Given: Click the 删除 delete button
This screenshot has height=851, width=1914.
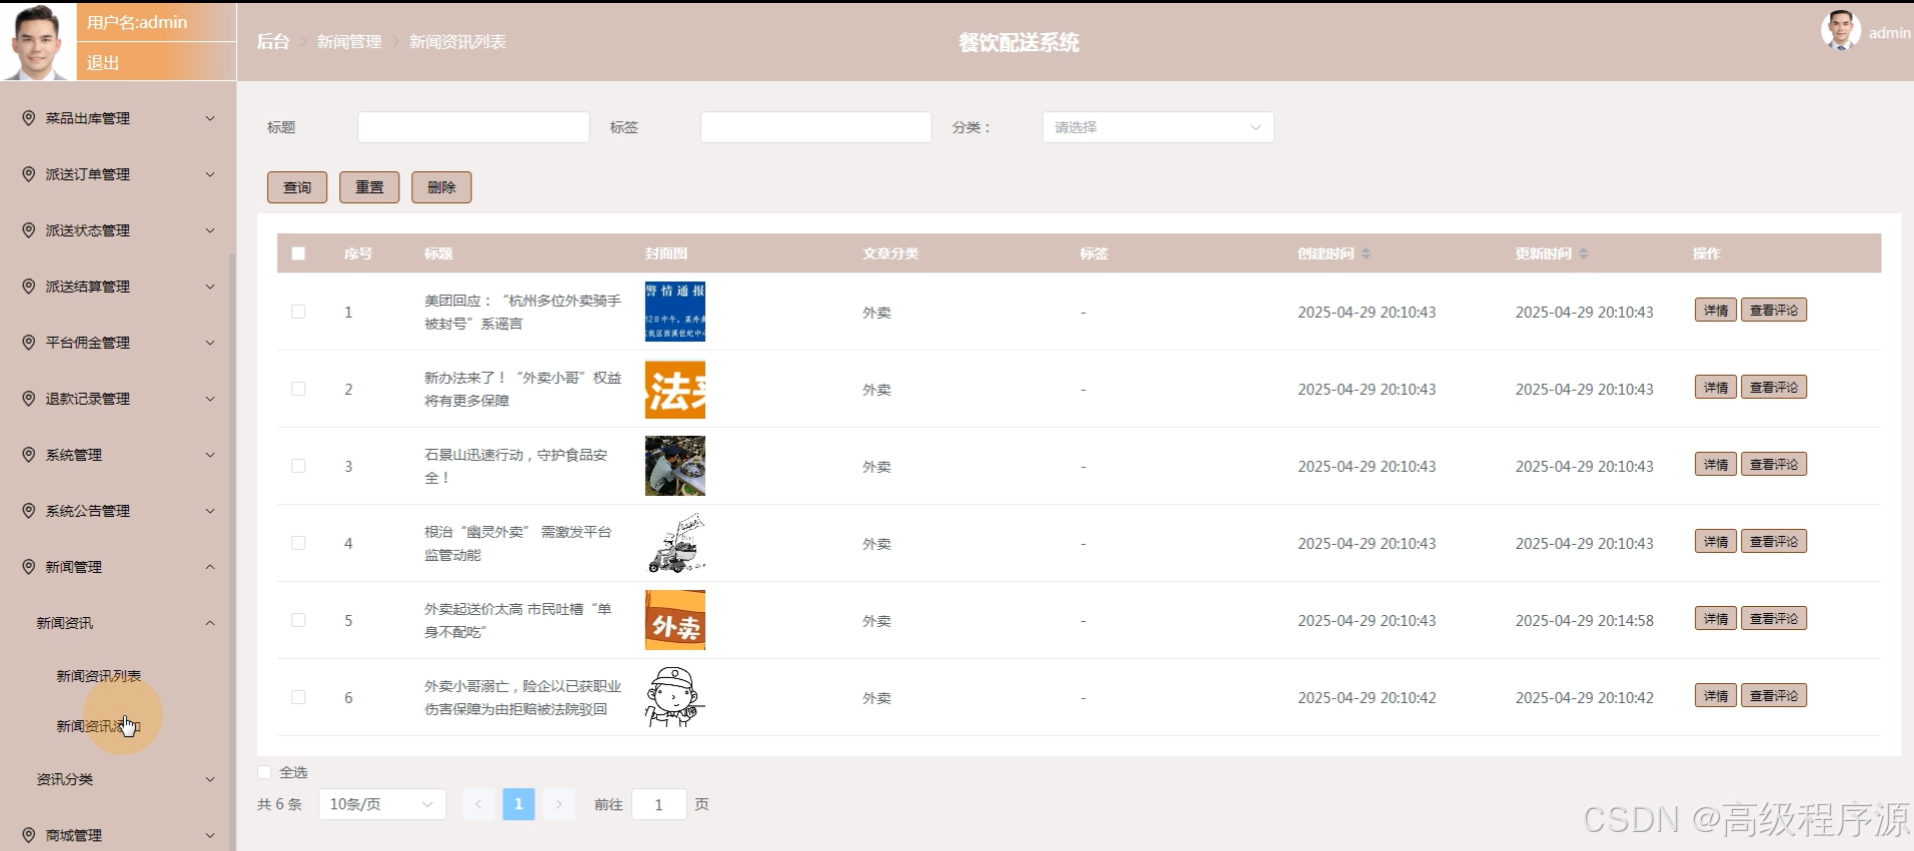Looking at the screenshot, I should tap(441, 187).
